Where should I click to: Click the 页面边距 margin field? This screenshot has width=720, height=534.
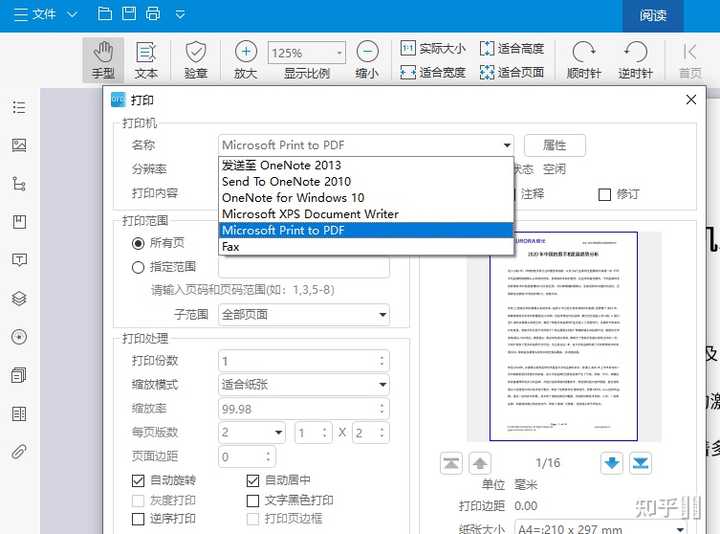click(247, 456)
